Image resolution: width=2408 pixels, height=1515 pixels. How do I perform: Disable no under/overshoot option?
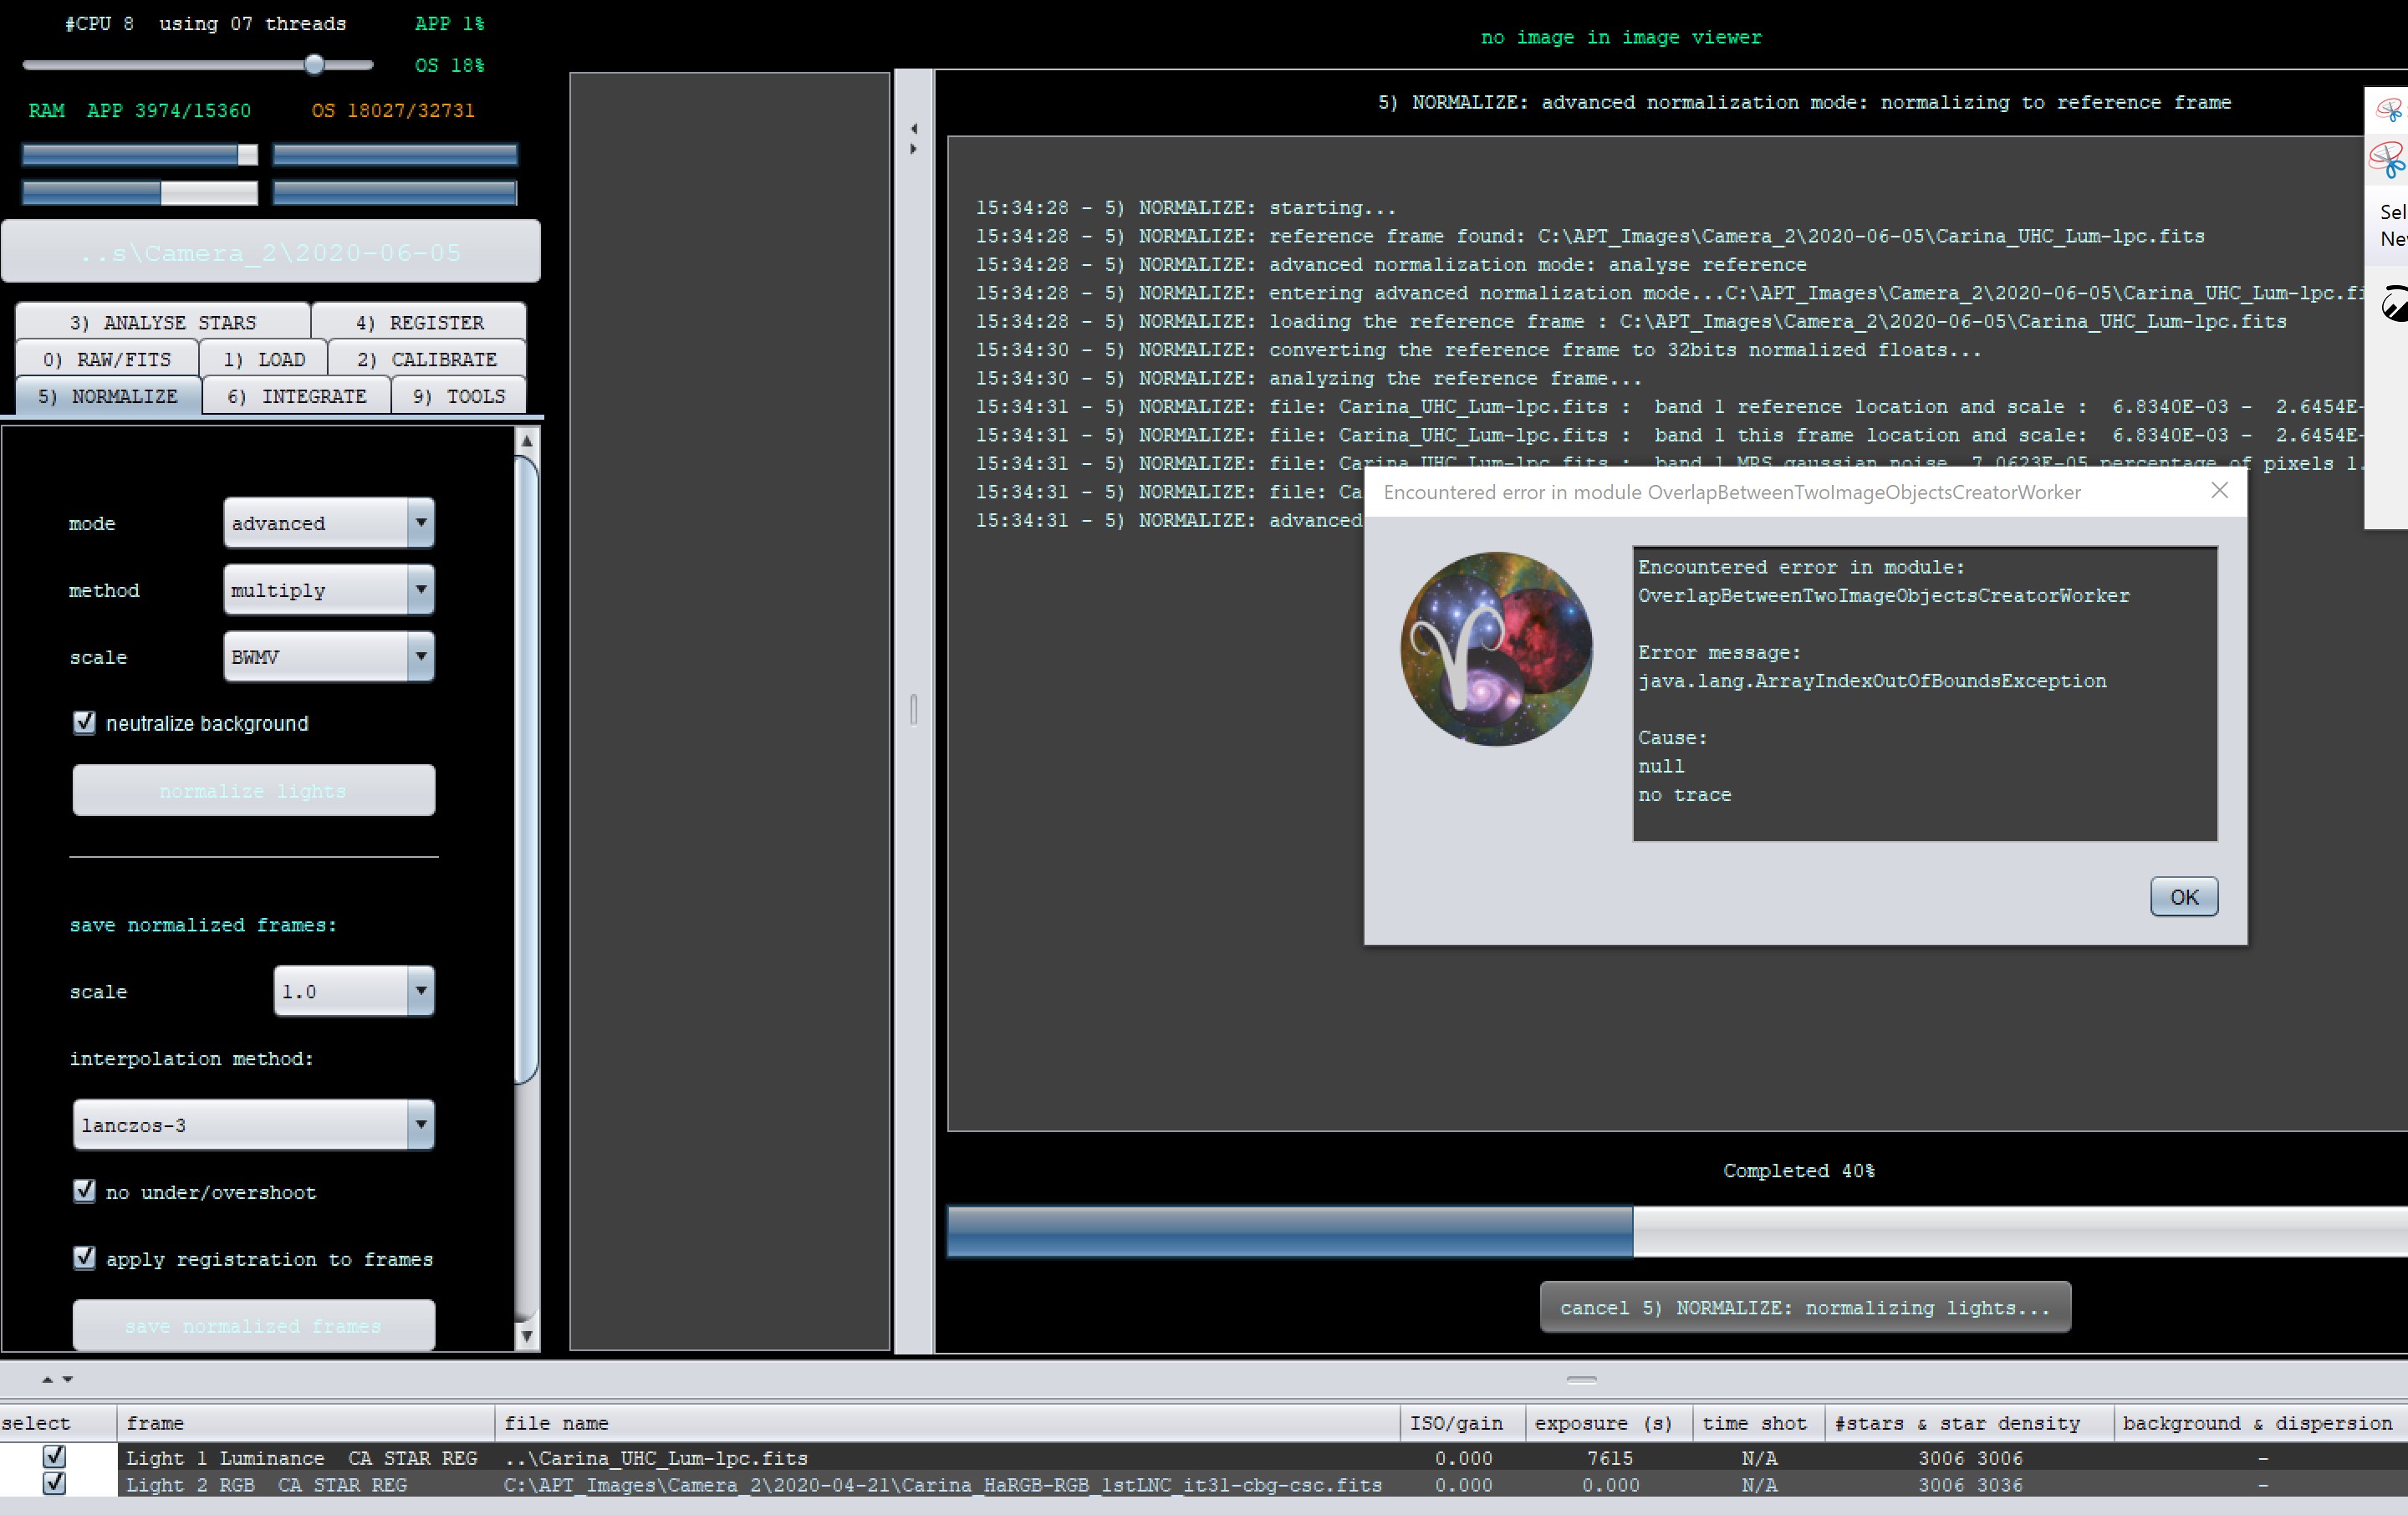click(x=85, y=1191)
